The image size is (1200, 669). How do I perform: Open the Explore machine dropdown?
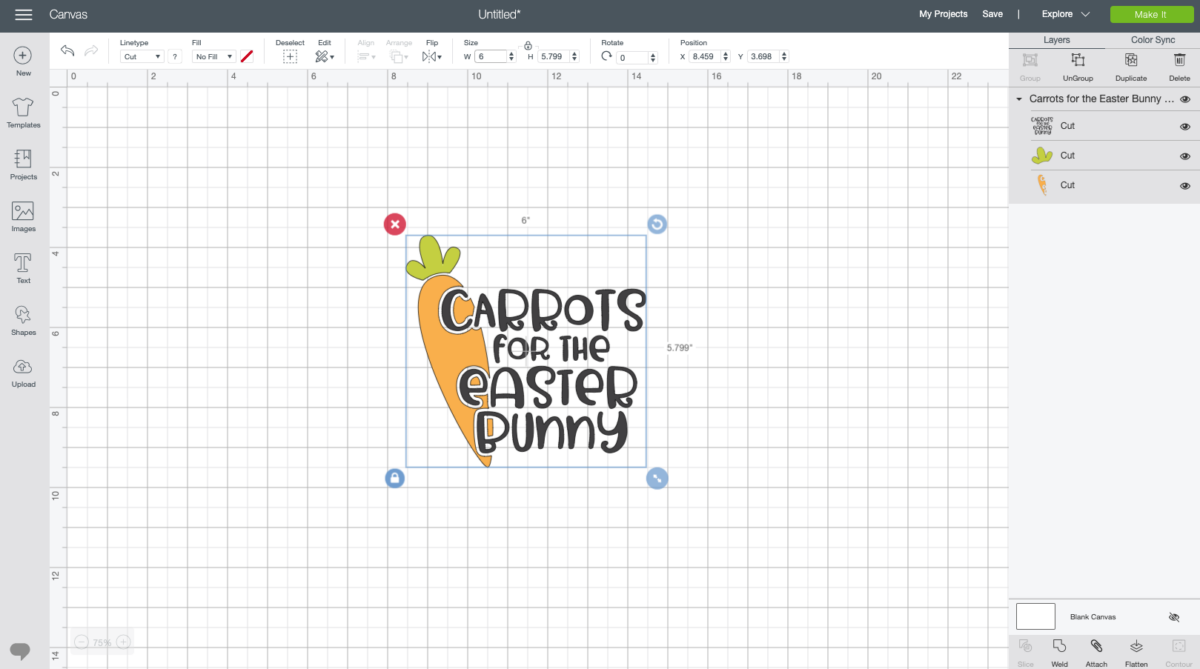pyautogui.click(x=1066, y=14)
